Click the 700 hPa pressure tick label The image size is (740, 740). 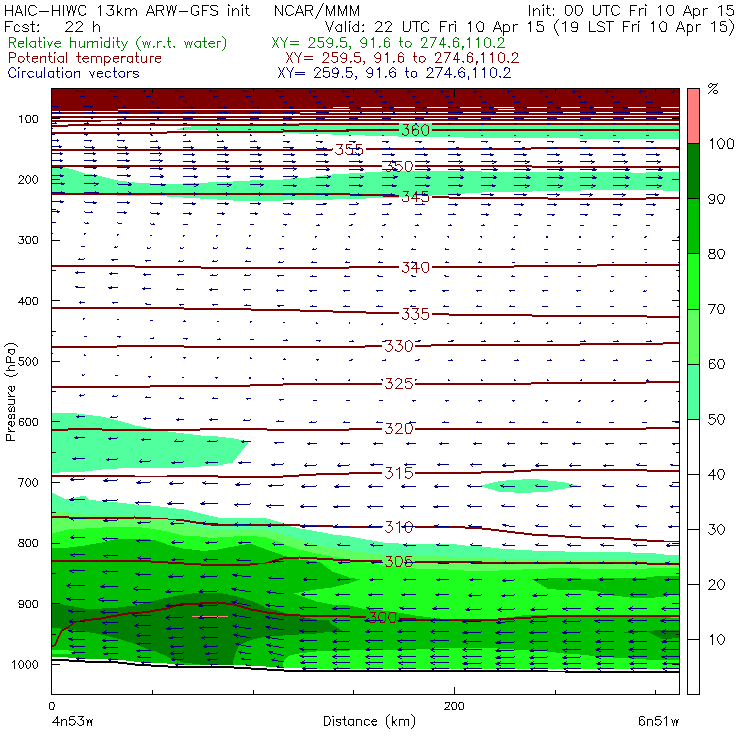(x=28, y=483)
